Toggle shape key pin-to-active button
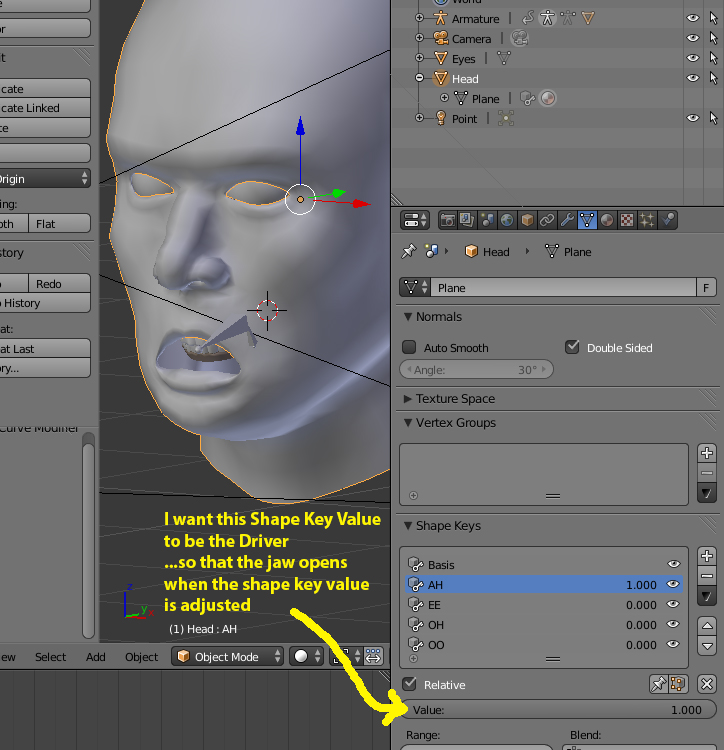 tap(658, 684)
